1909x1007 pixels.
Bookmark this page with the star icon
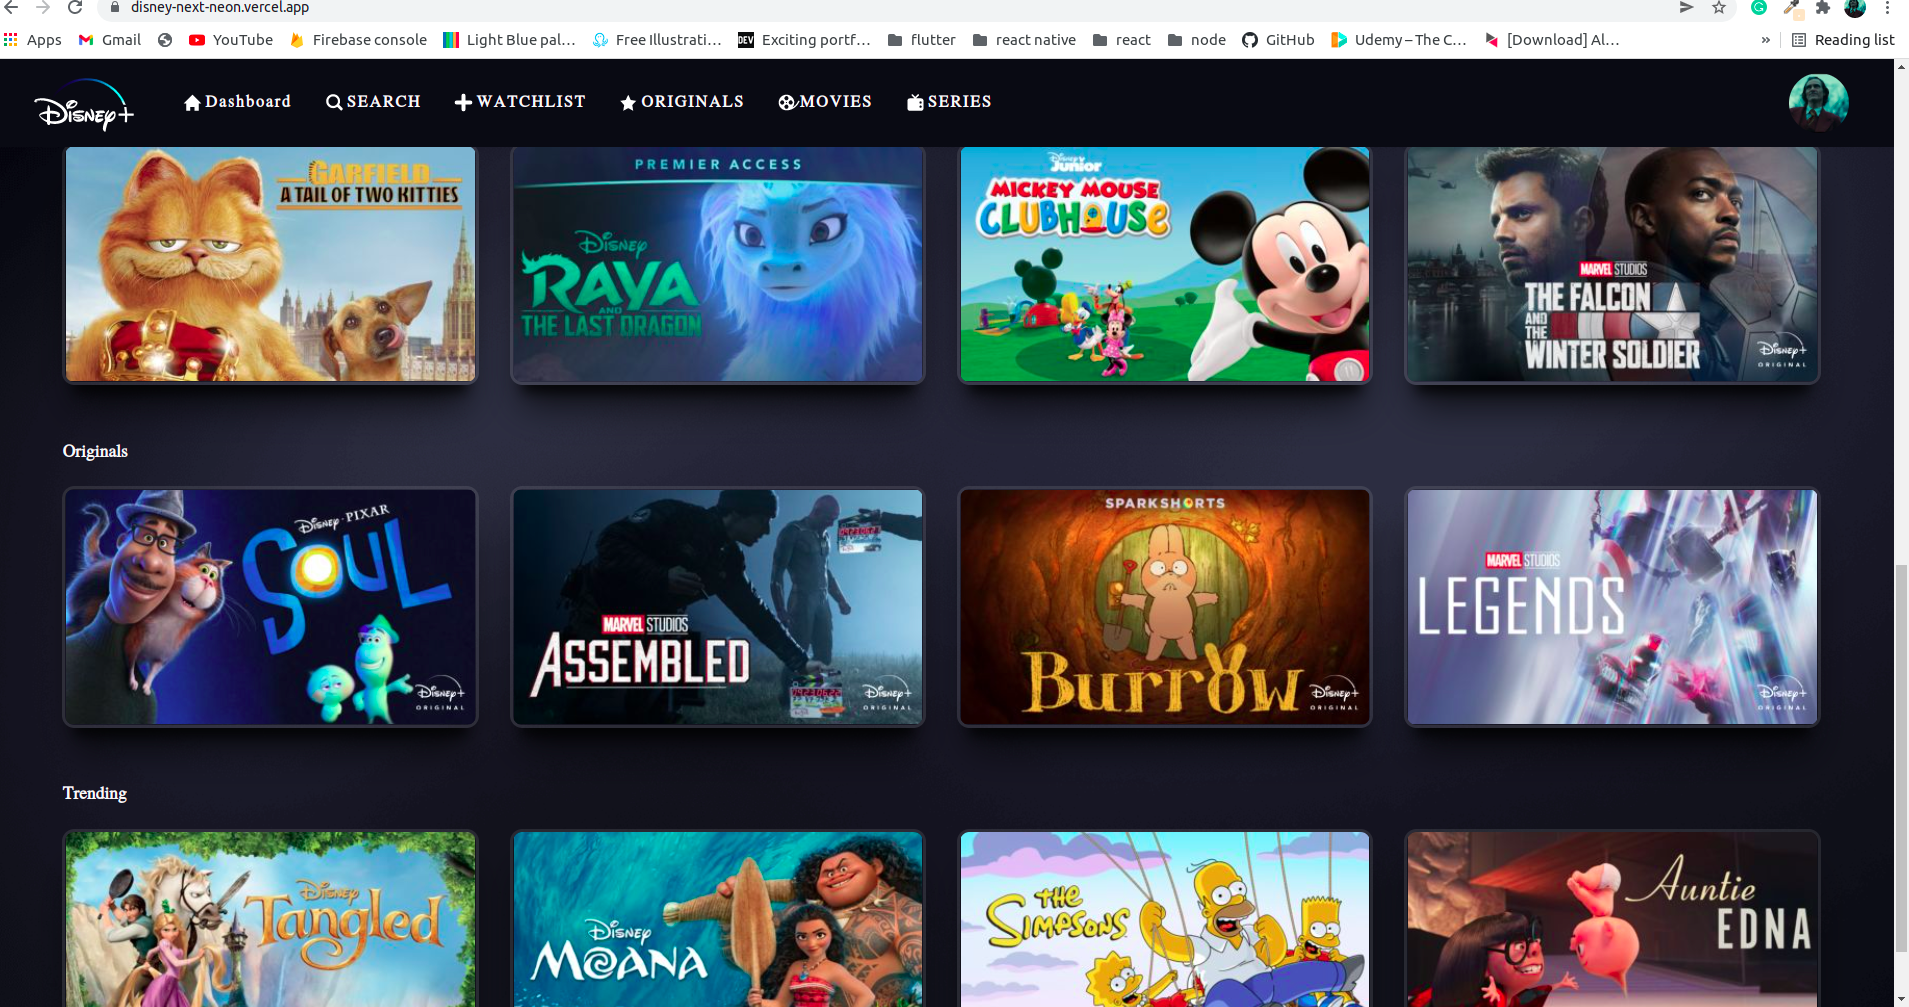(x=1719, y=7)
